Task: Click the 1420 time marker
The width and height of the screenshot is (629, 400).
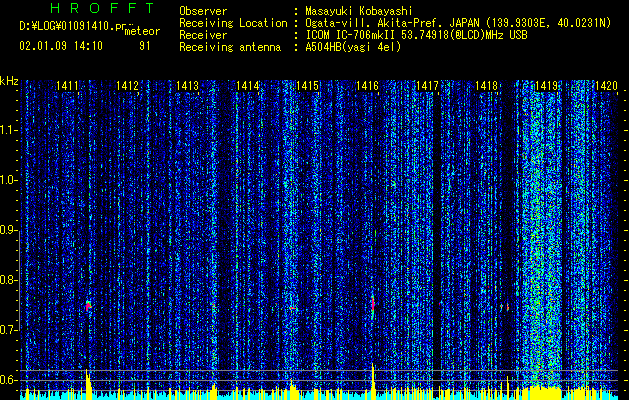Action: (606, 85)
